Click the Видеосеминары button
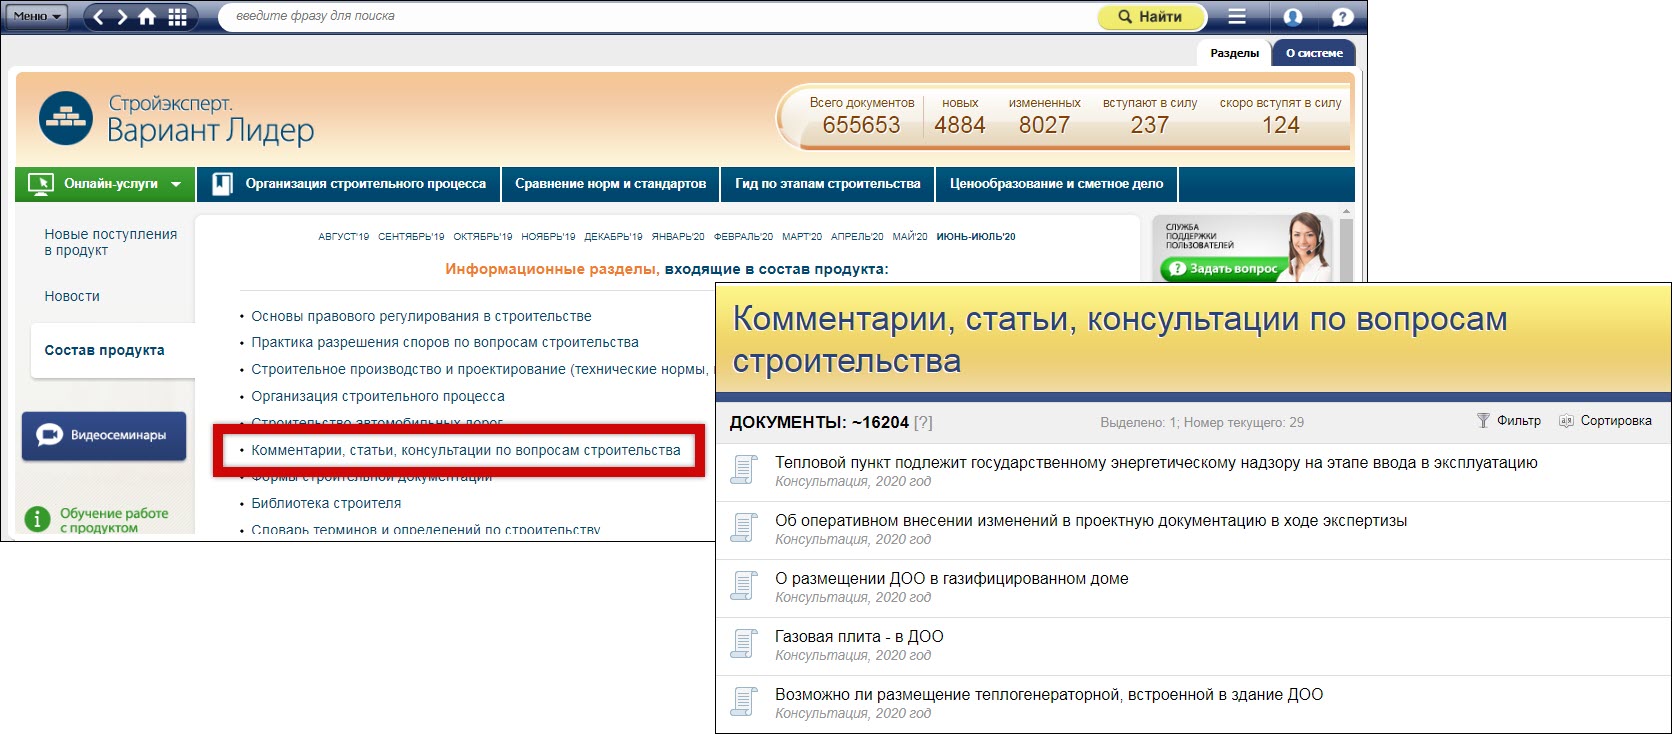 [x=104, y=436]
